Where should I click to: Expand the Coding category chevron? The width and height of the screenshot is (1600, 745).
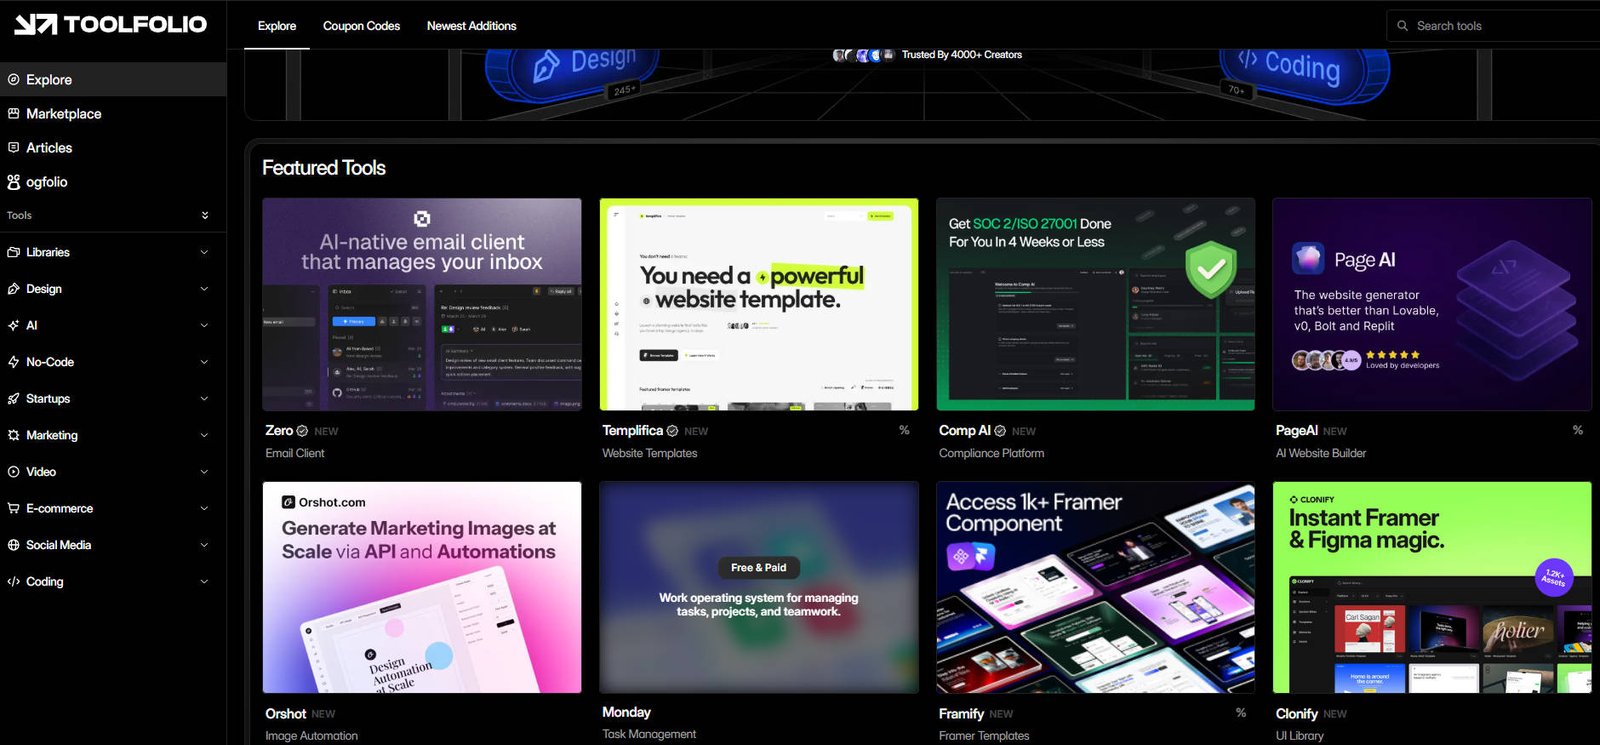pyautogui.click(x=204, y=581)
